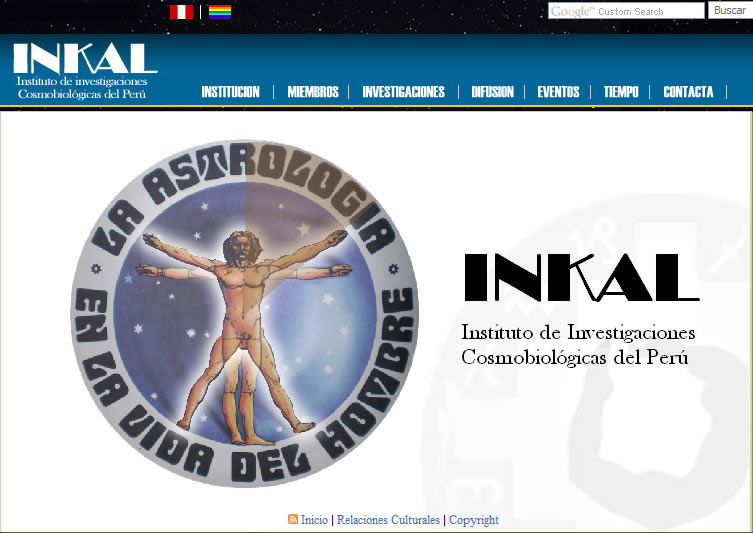
Task: Click the RSS feed icon in footer
Action: click(x=292, y=519)
